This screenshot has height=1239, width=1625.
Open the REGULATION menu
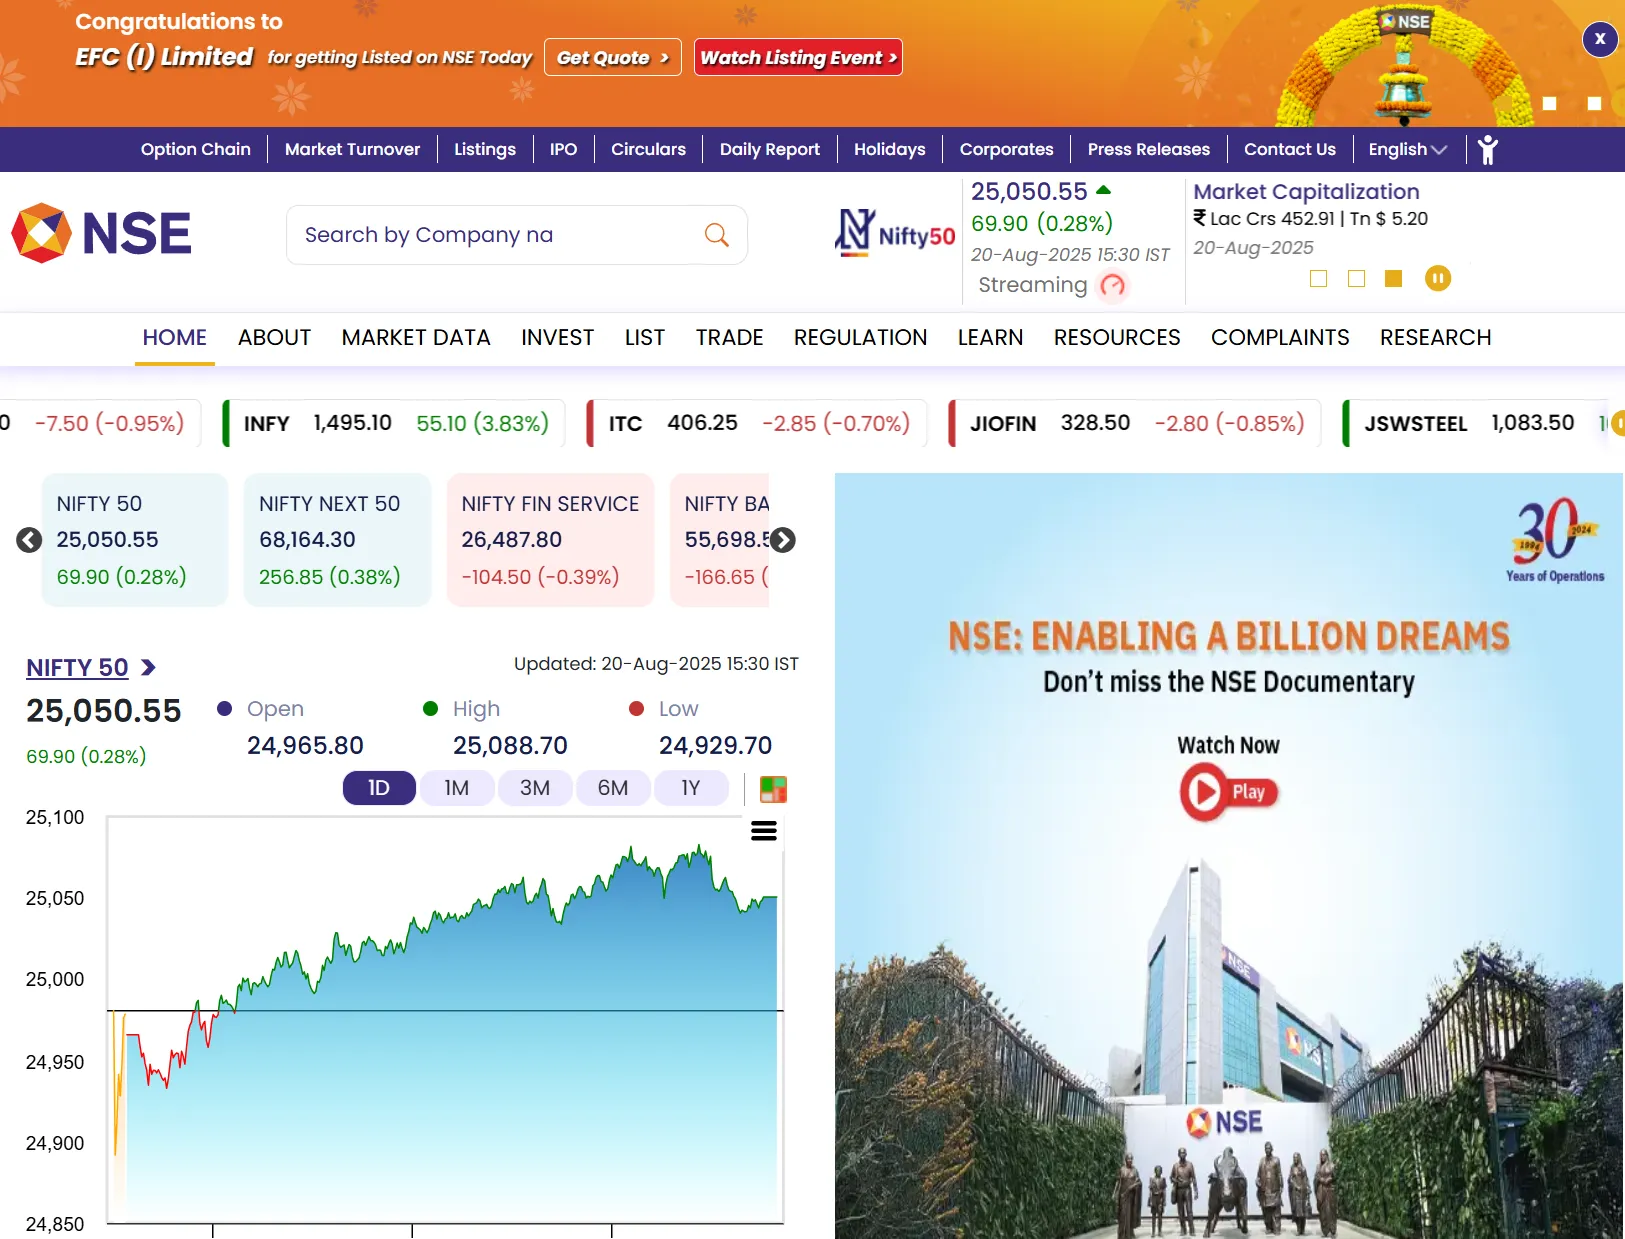860,338
